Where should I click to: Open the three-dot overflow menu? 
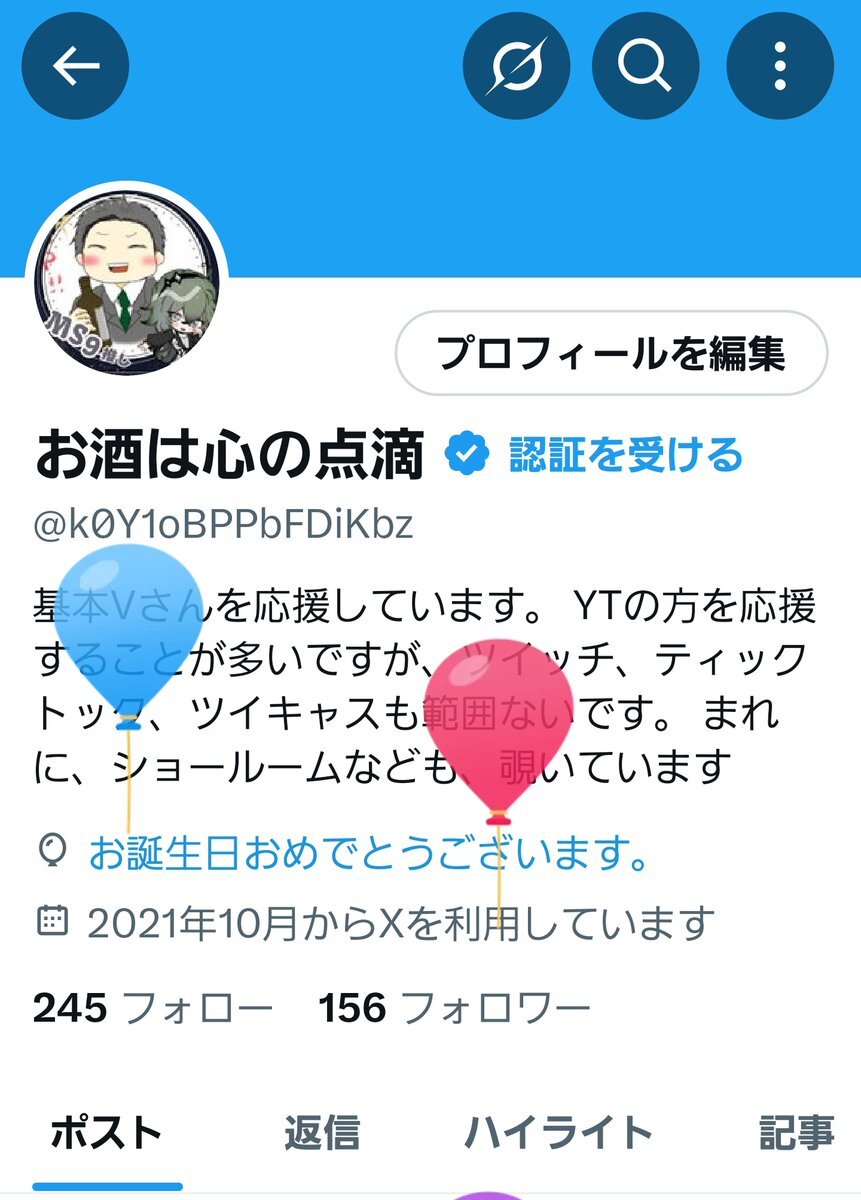coord(780,66)
